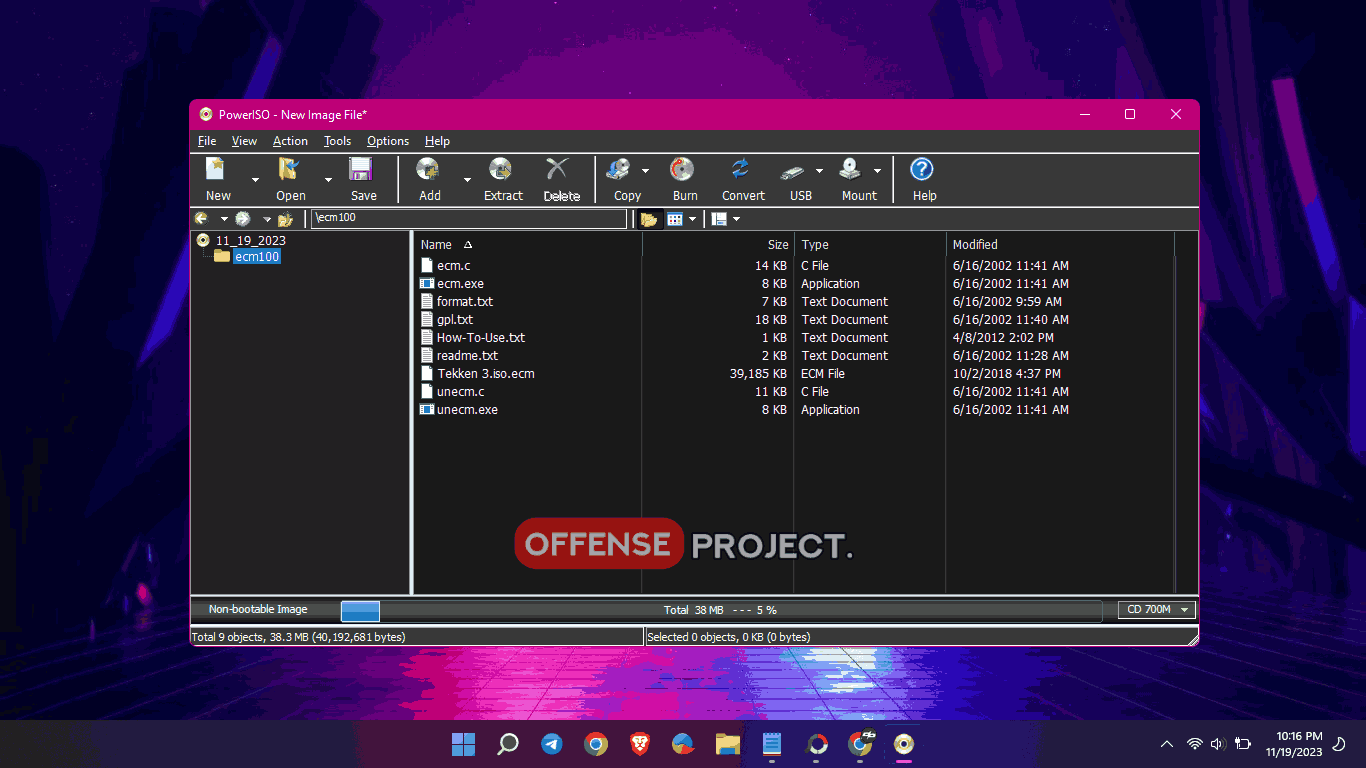Save the image with the floppy icon
Screen dimensions: 1366x768
coord(361,169)
